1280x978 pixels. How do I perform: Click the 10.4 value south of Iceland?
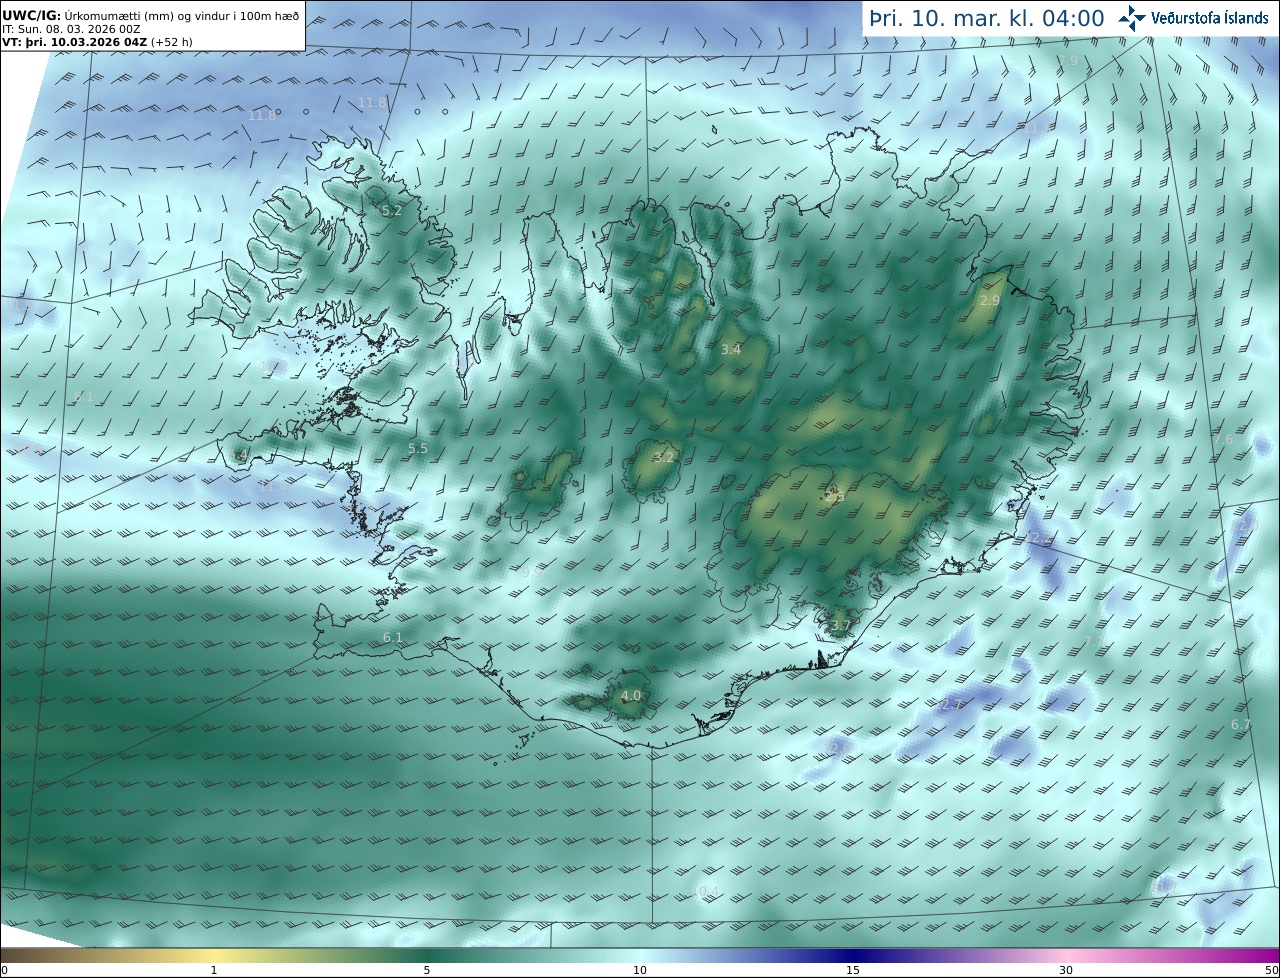[706, 891]
